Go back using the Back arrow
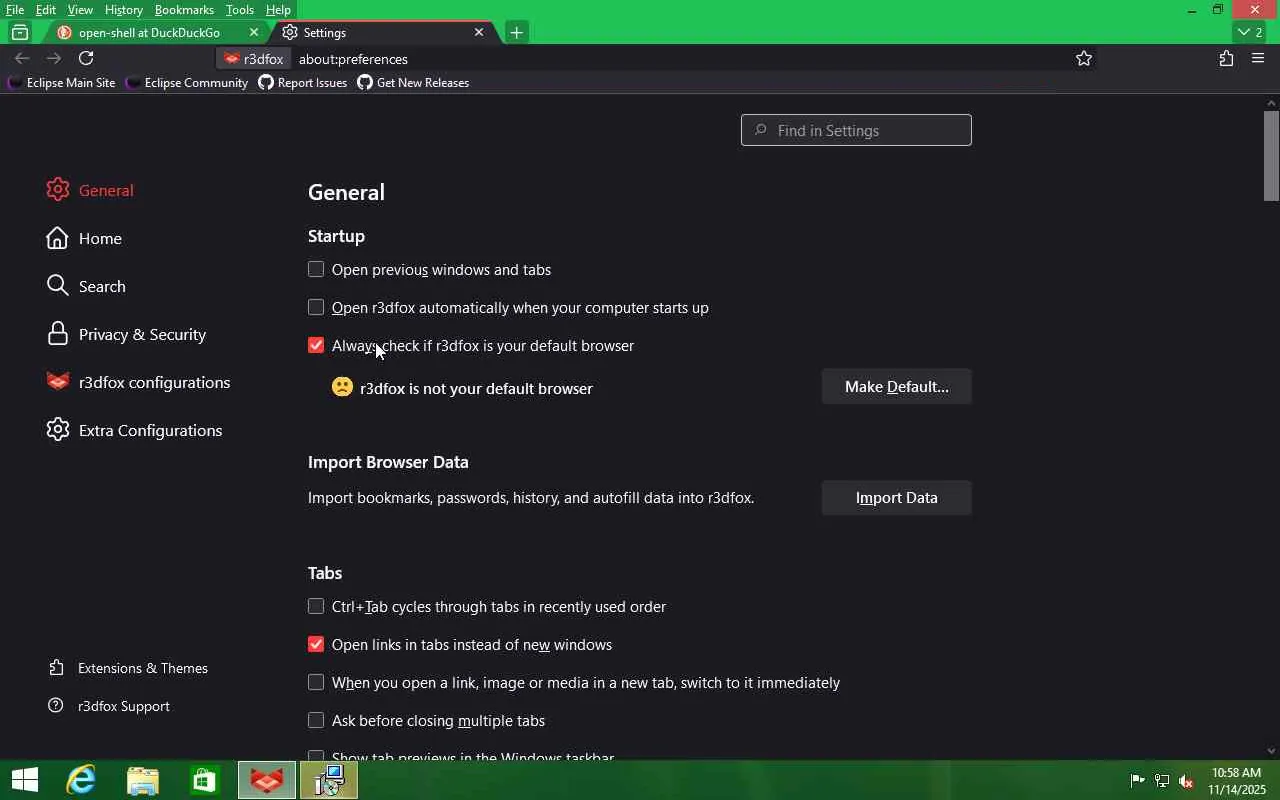The width and height of the screenshot is (1280, 800). (x=22, y=58)
